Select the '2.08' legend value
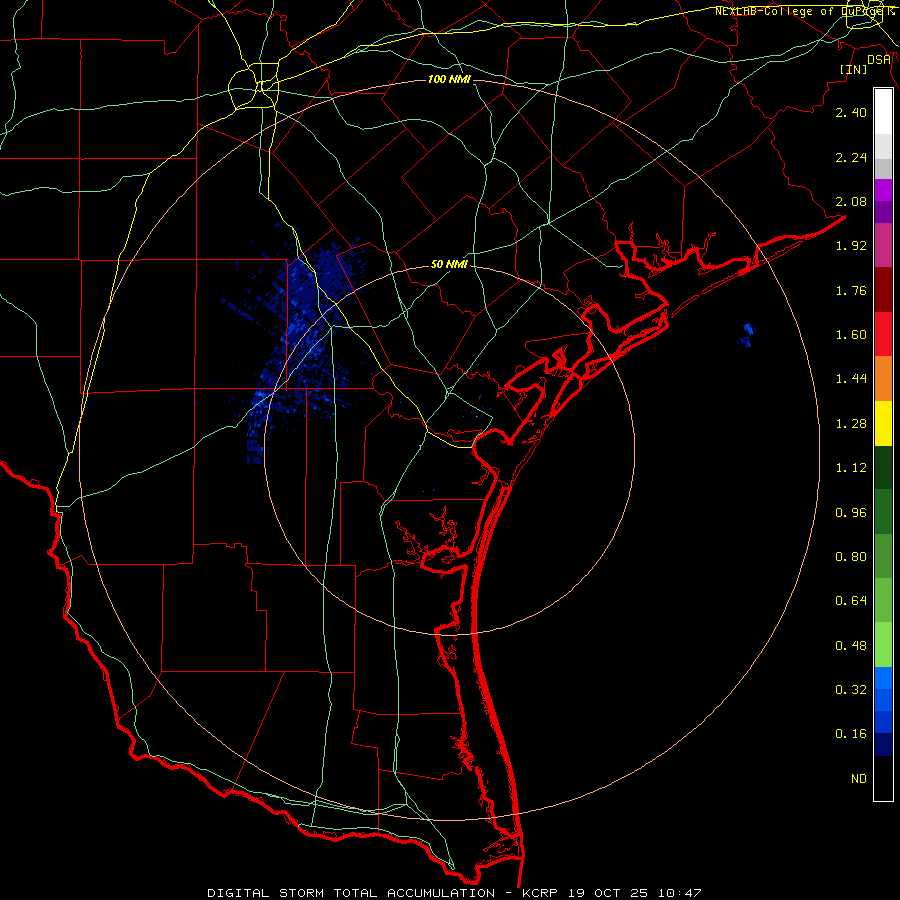The image size is (900, 900). (x=851, y=201)
